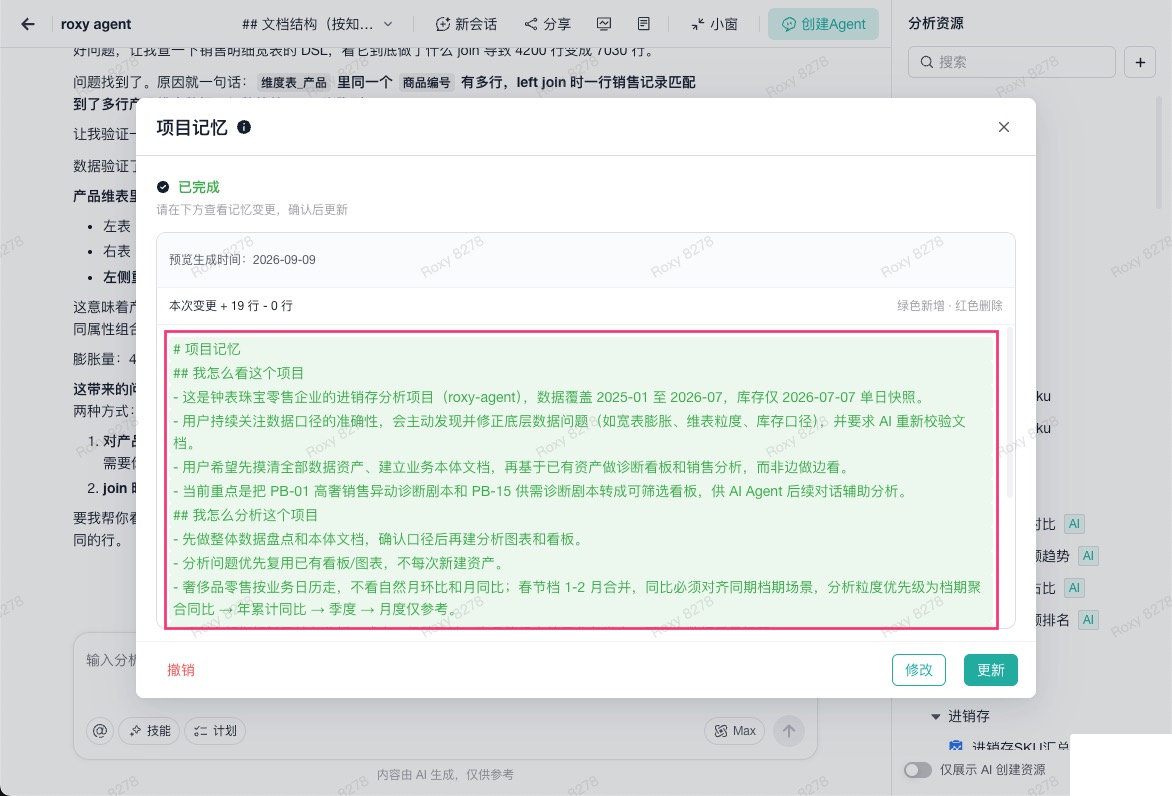Click the 内容由 AI 生成，仅供参考 footer note
The width and height of the screenshot is (1172, 796).
coord(445,774)
